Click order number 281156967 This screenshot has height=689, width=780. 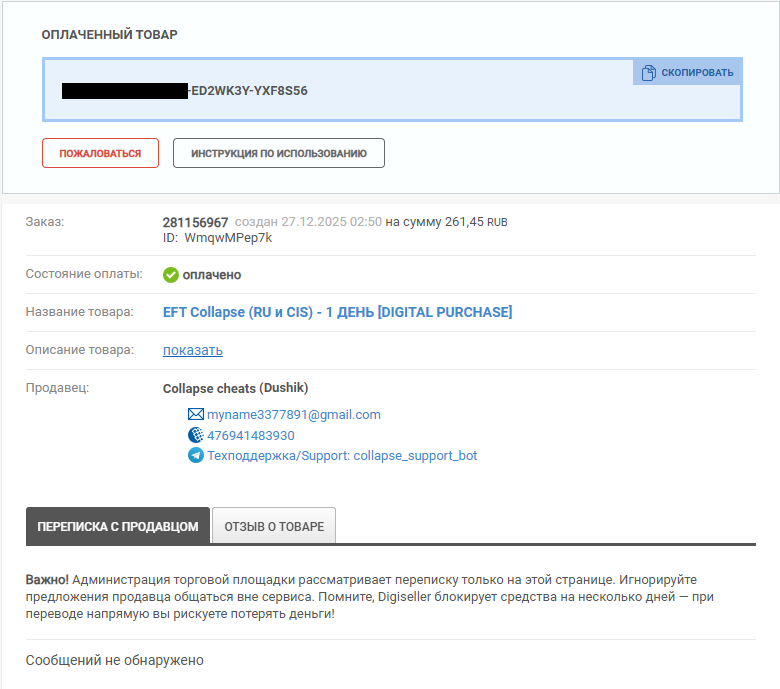pyautogui.click(x=195, y=222)
